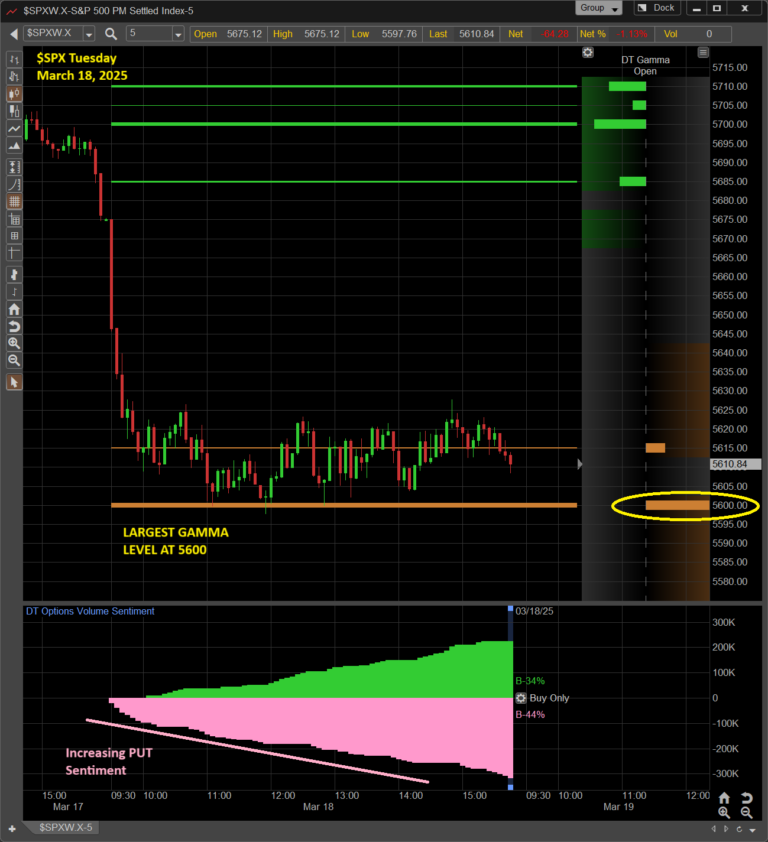Viewport: 768px width, 842px height.
Task: Open gear settings next to Buy Only
Action: (x=519, y=698)
